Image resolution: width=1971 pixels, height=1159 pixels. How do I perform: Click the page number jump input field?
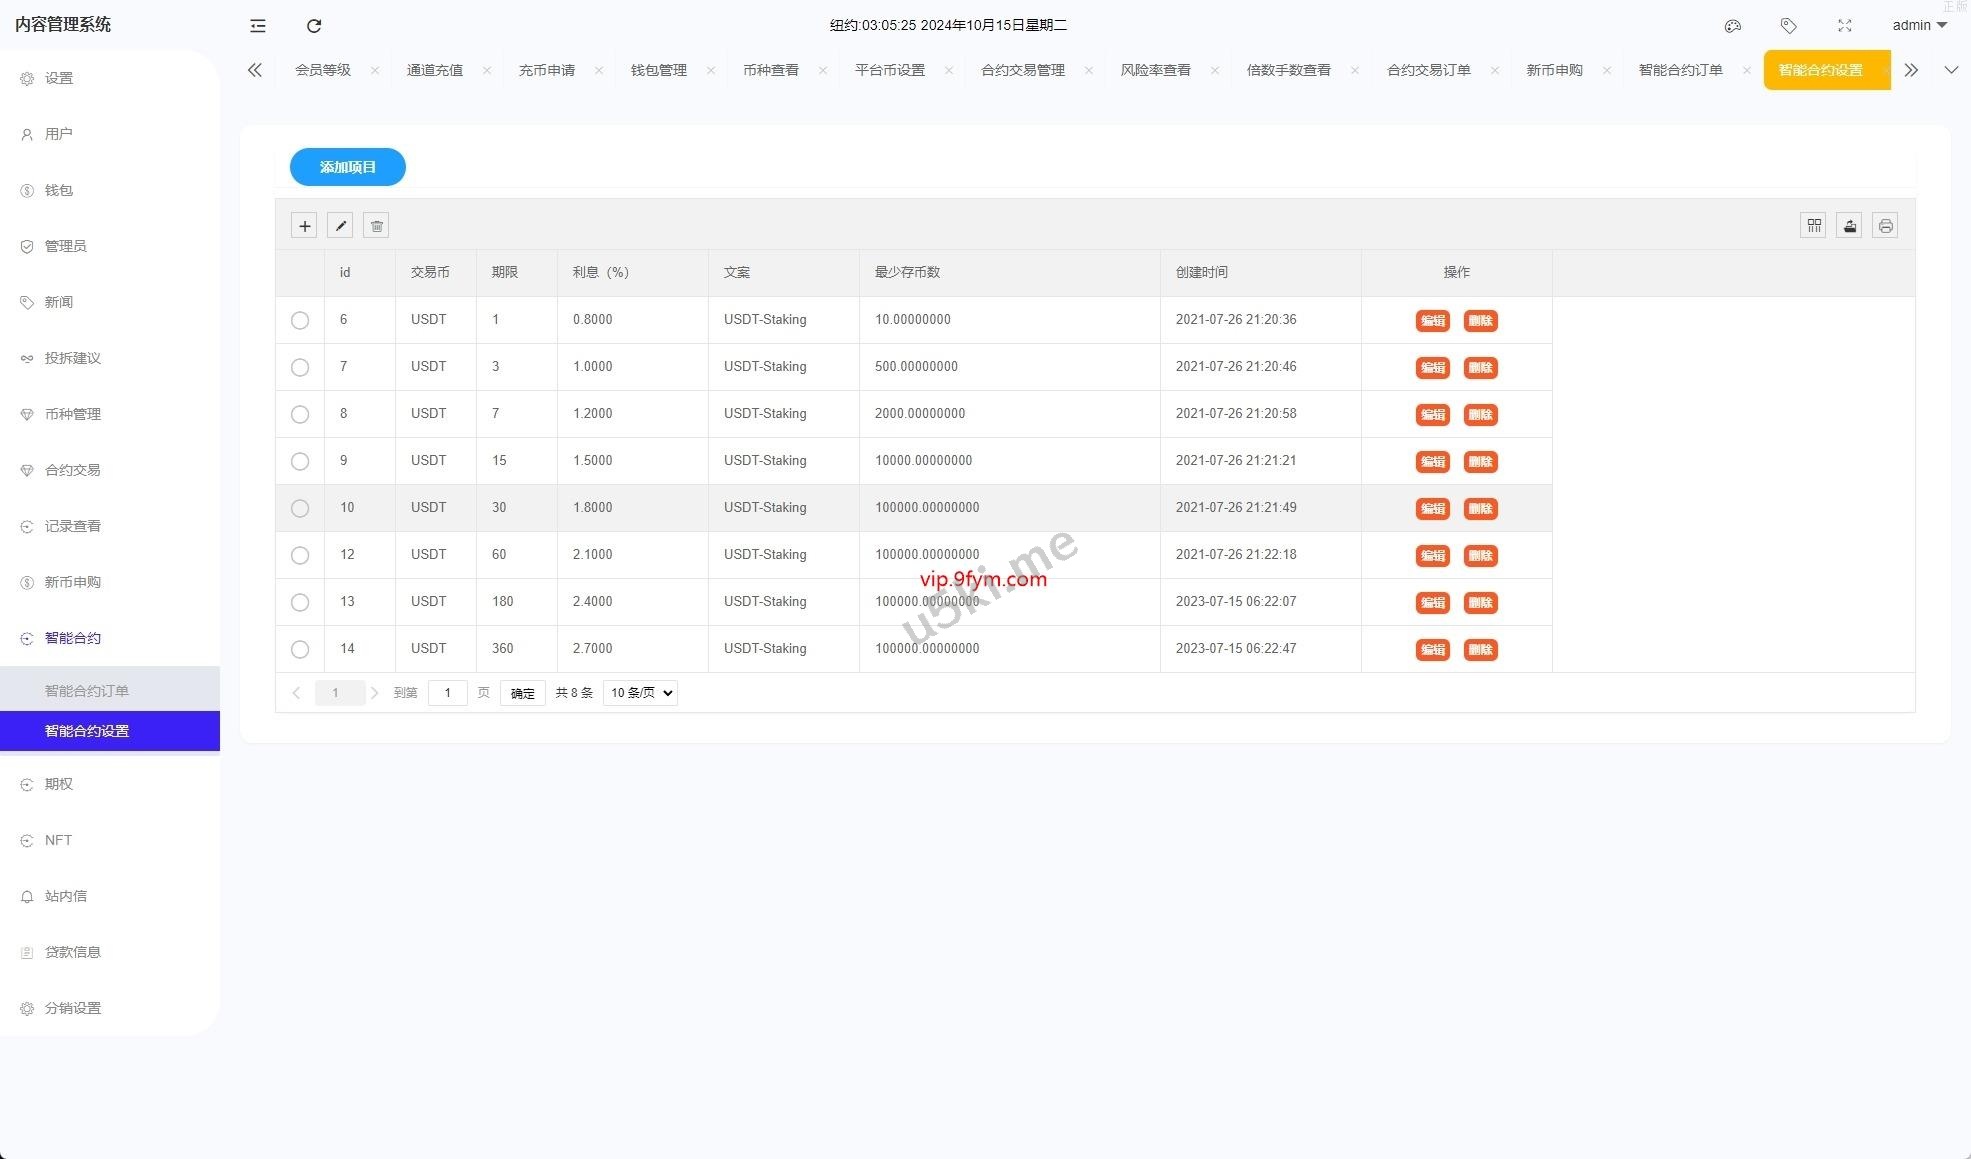447,693
